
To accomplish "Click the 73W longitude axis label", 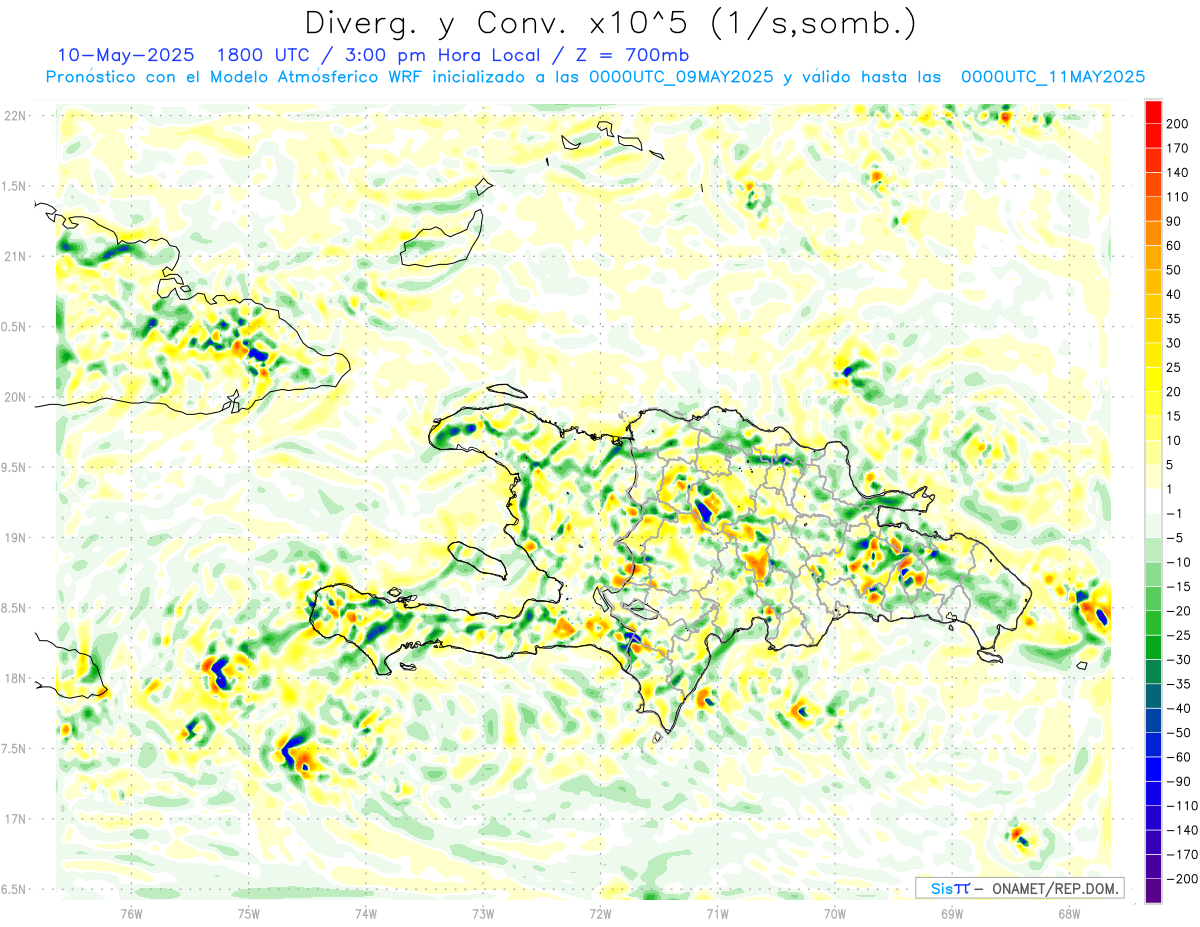I will click(483, 912).
